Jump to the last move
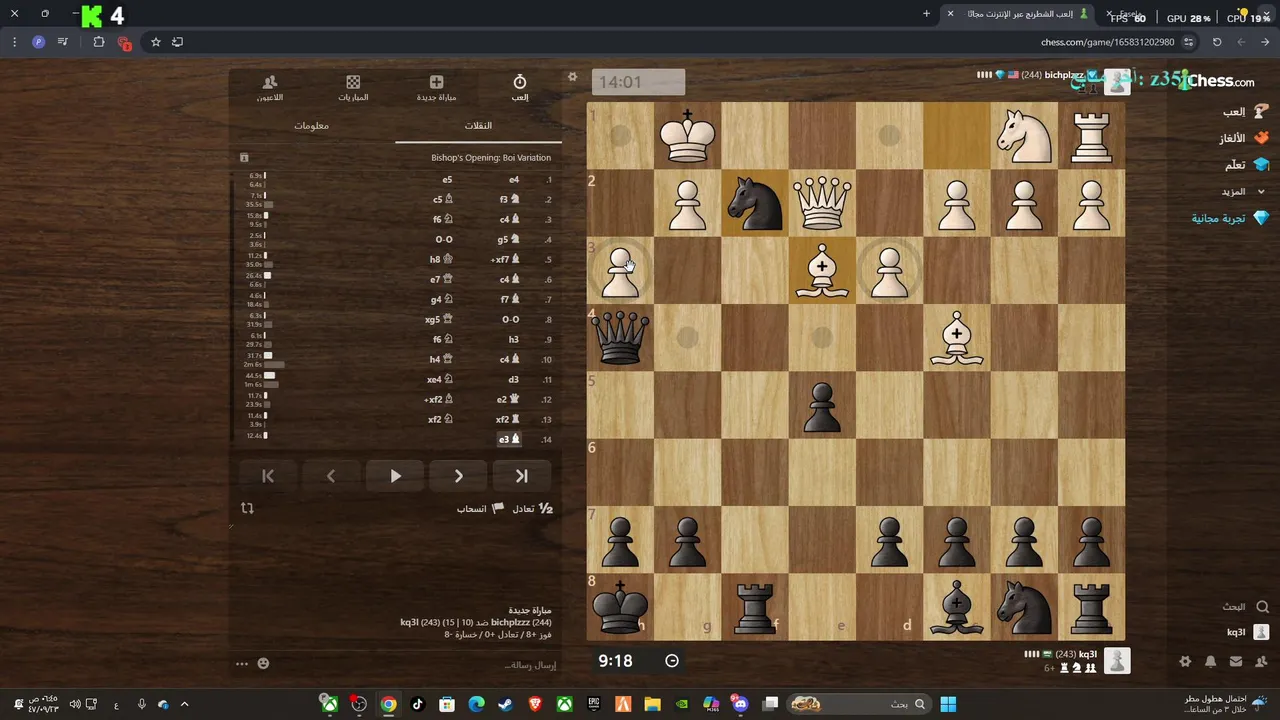Viewport: 1280px width, 720px height. tap(521, 476)
